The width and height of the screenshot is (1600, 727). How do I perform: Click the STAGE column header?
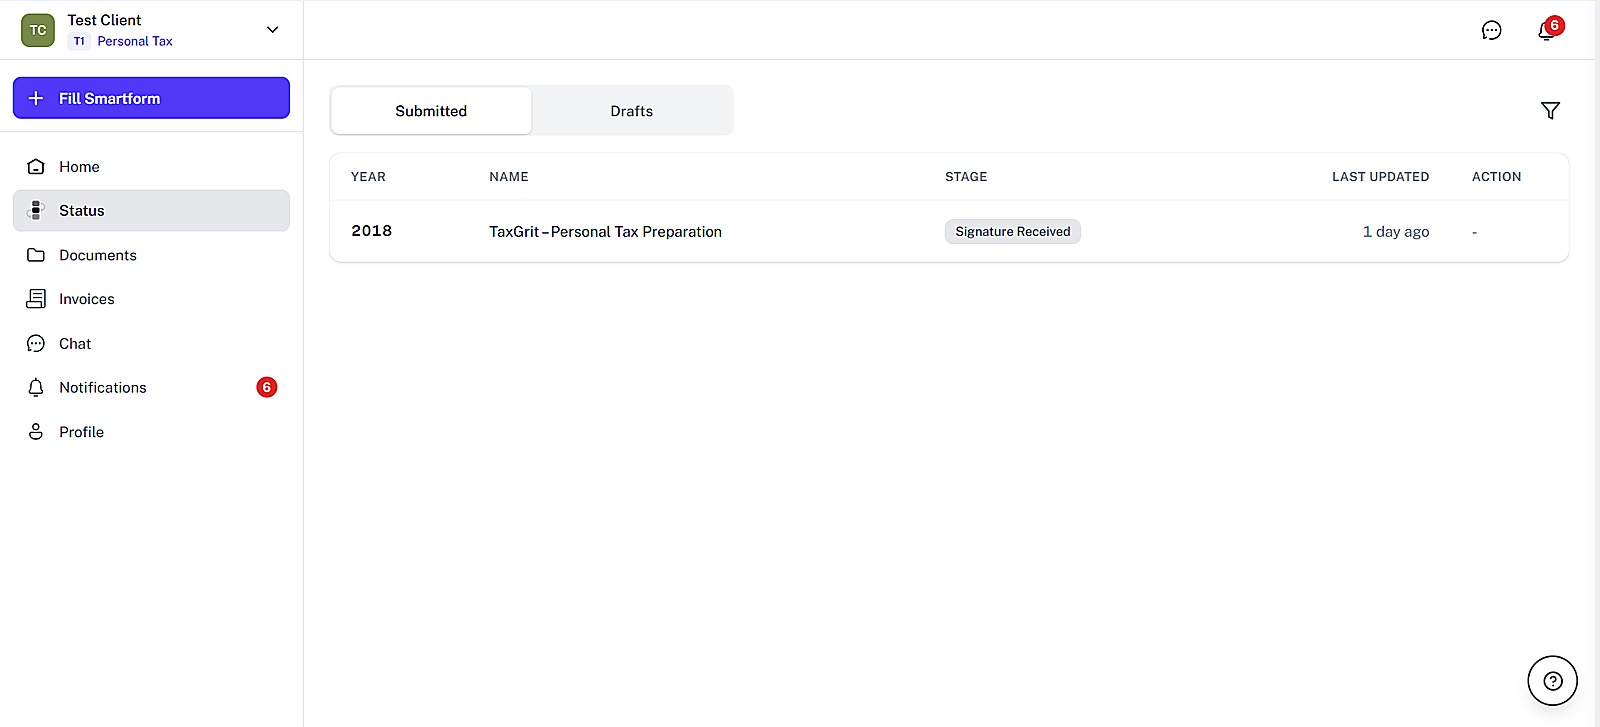click(x=966, y=177)
